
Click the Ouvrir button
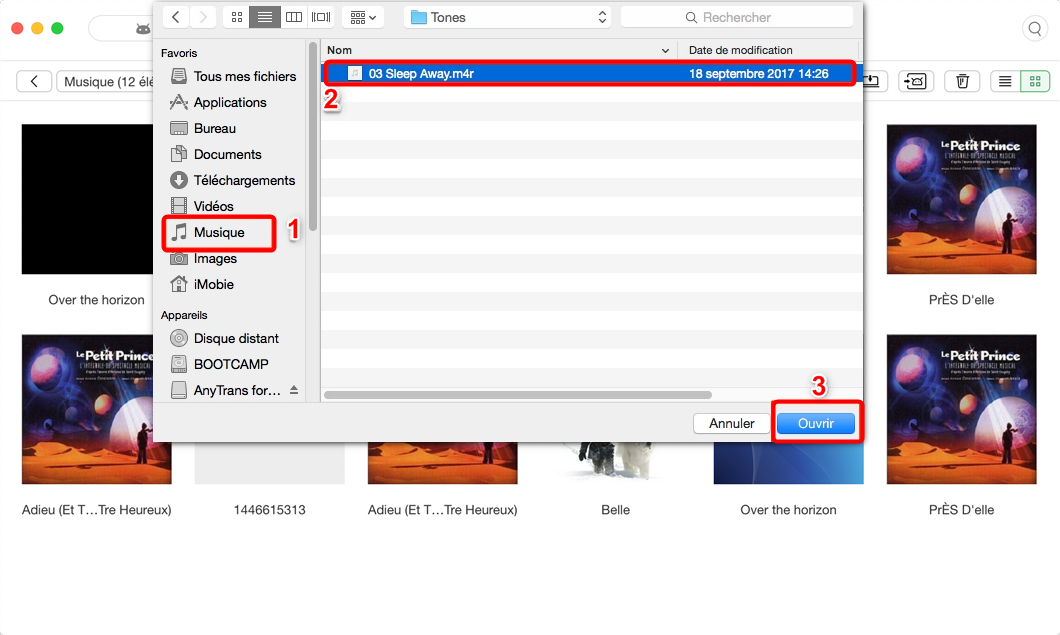point(816,423)
